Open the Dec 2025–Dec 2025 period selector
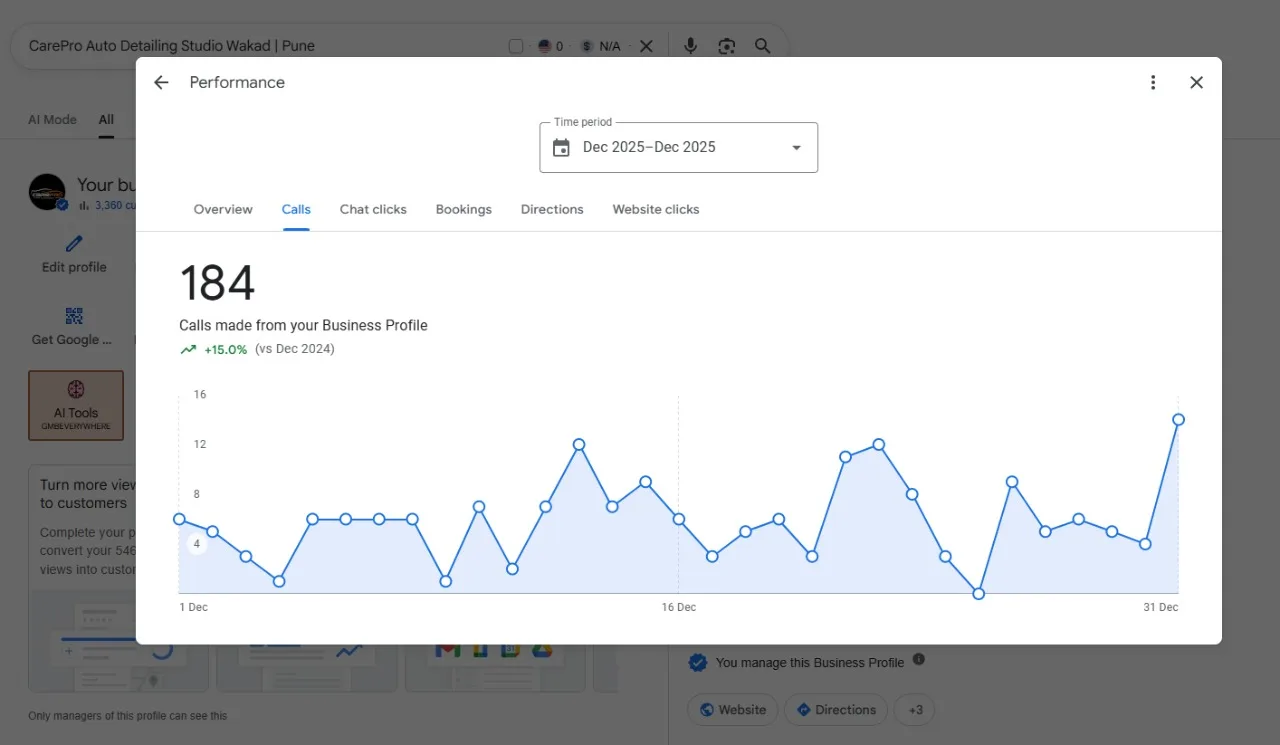Image resolution: width=1280 pixels, height=745 pixels. click(679, 148)
